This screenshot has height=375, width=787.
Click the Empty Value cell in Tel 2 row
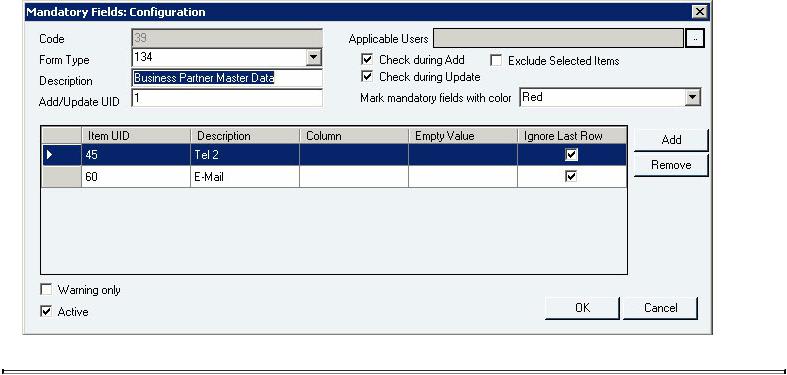(x=463, y=155)
